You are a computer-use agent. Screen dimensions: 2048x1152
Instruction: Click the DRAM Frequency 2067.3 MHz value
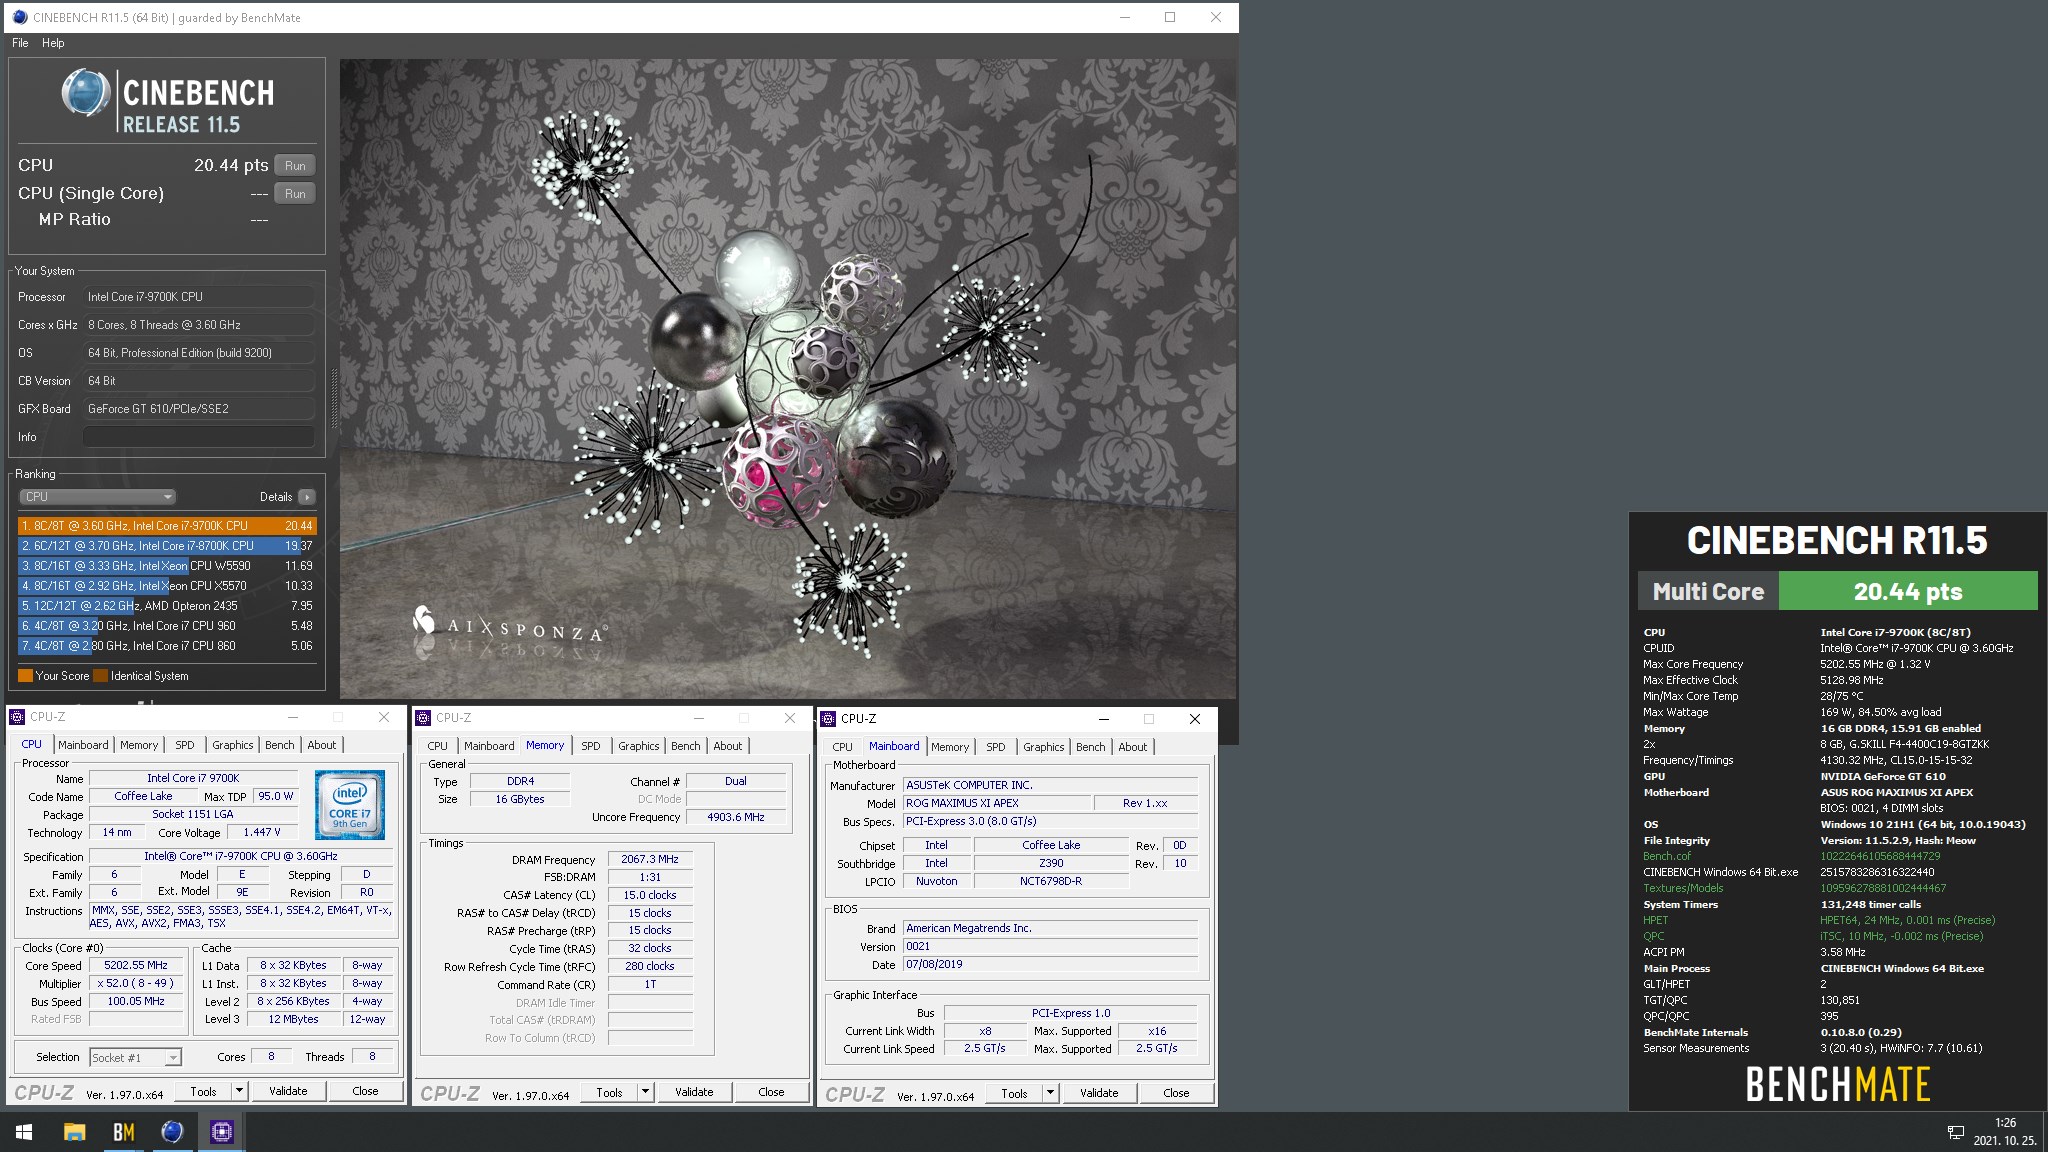(650, 859)
